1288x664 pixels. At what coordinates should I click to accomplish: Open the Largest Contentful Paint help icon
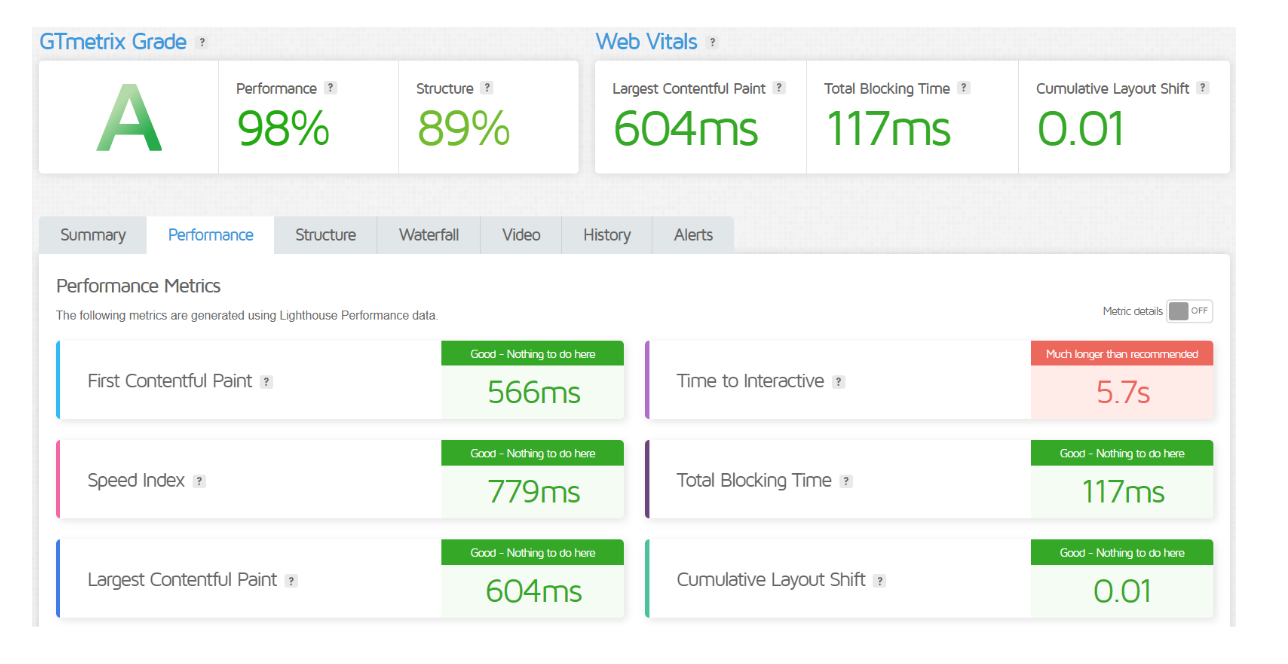coord(780,88)
